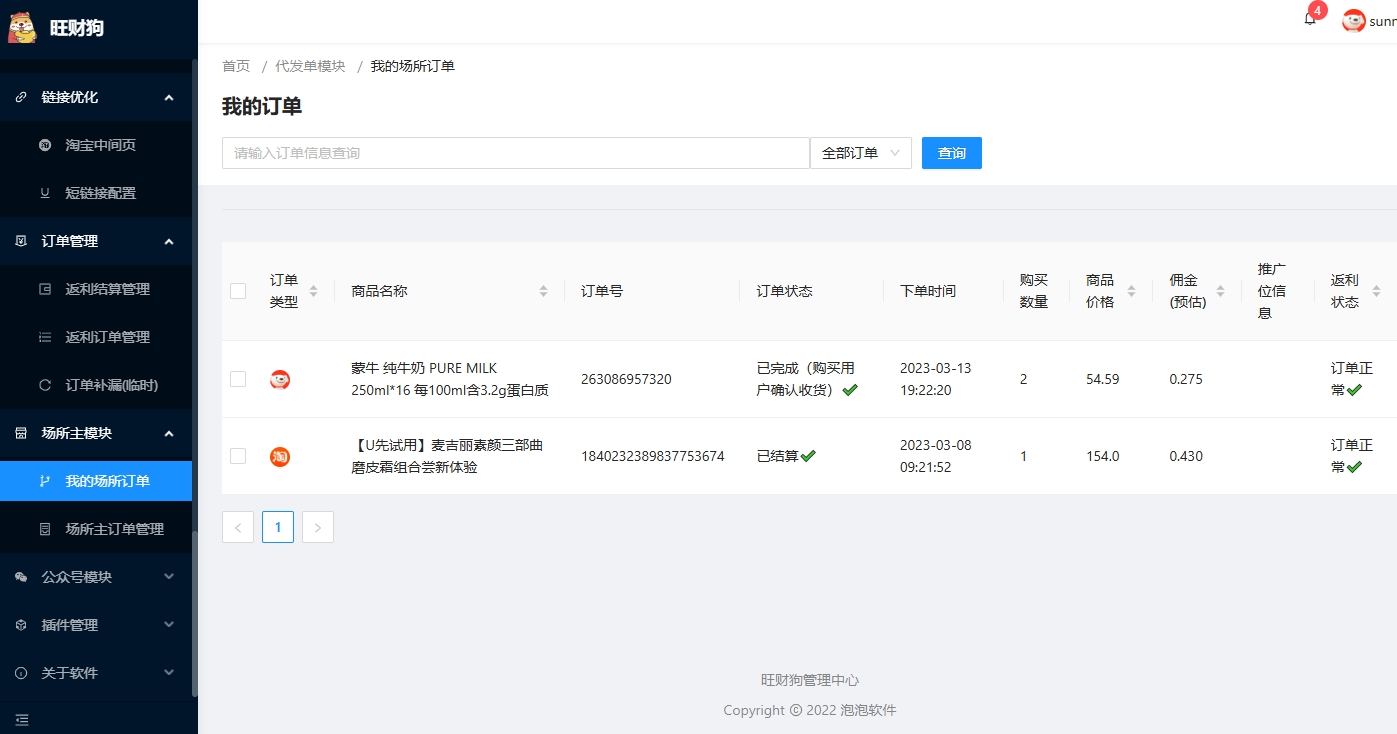
Task: Toggle the select-all checkbox in table header
Action: (238, 291)
